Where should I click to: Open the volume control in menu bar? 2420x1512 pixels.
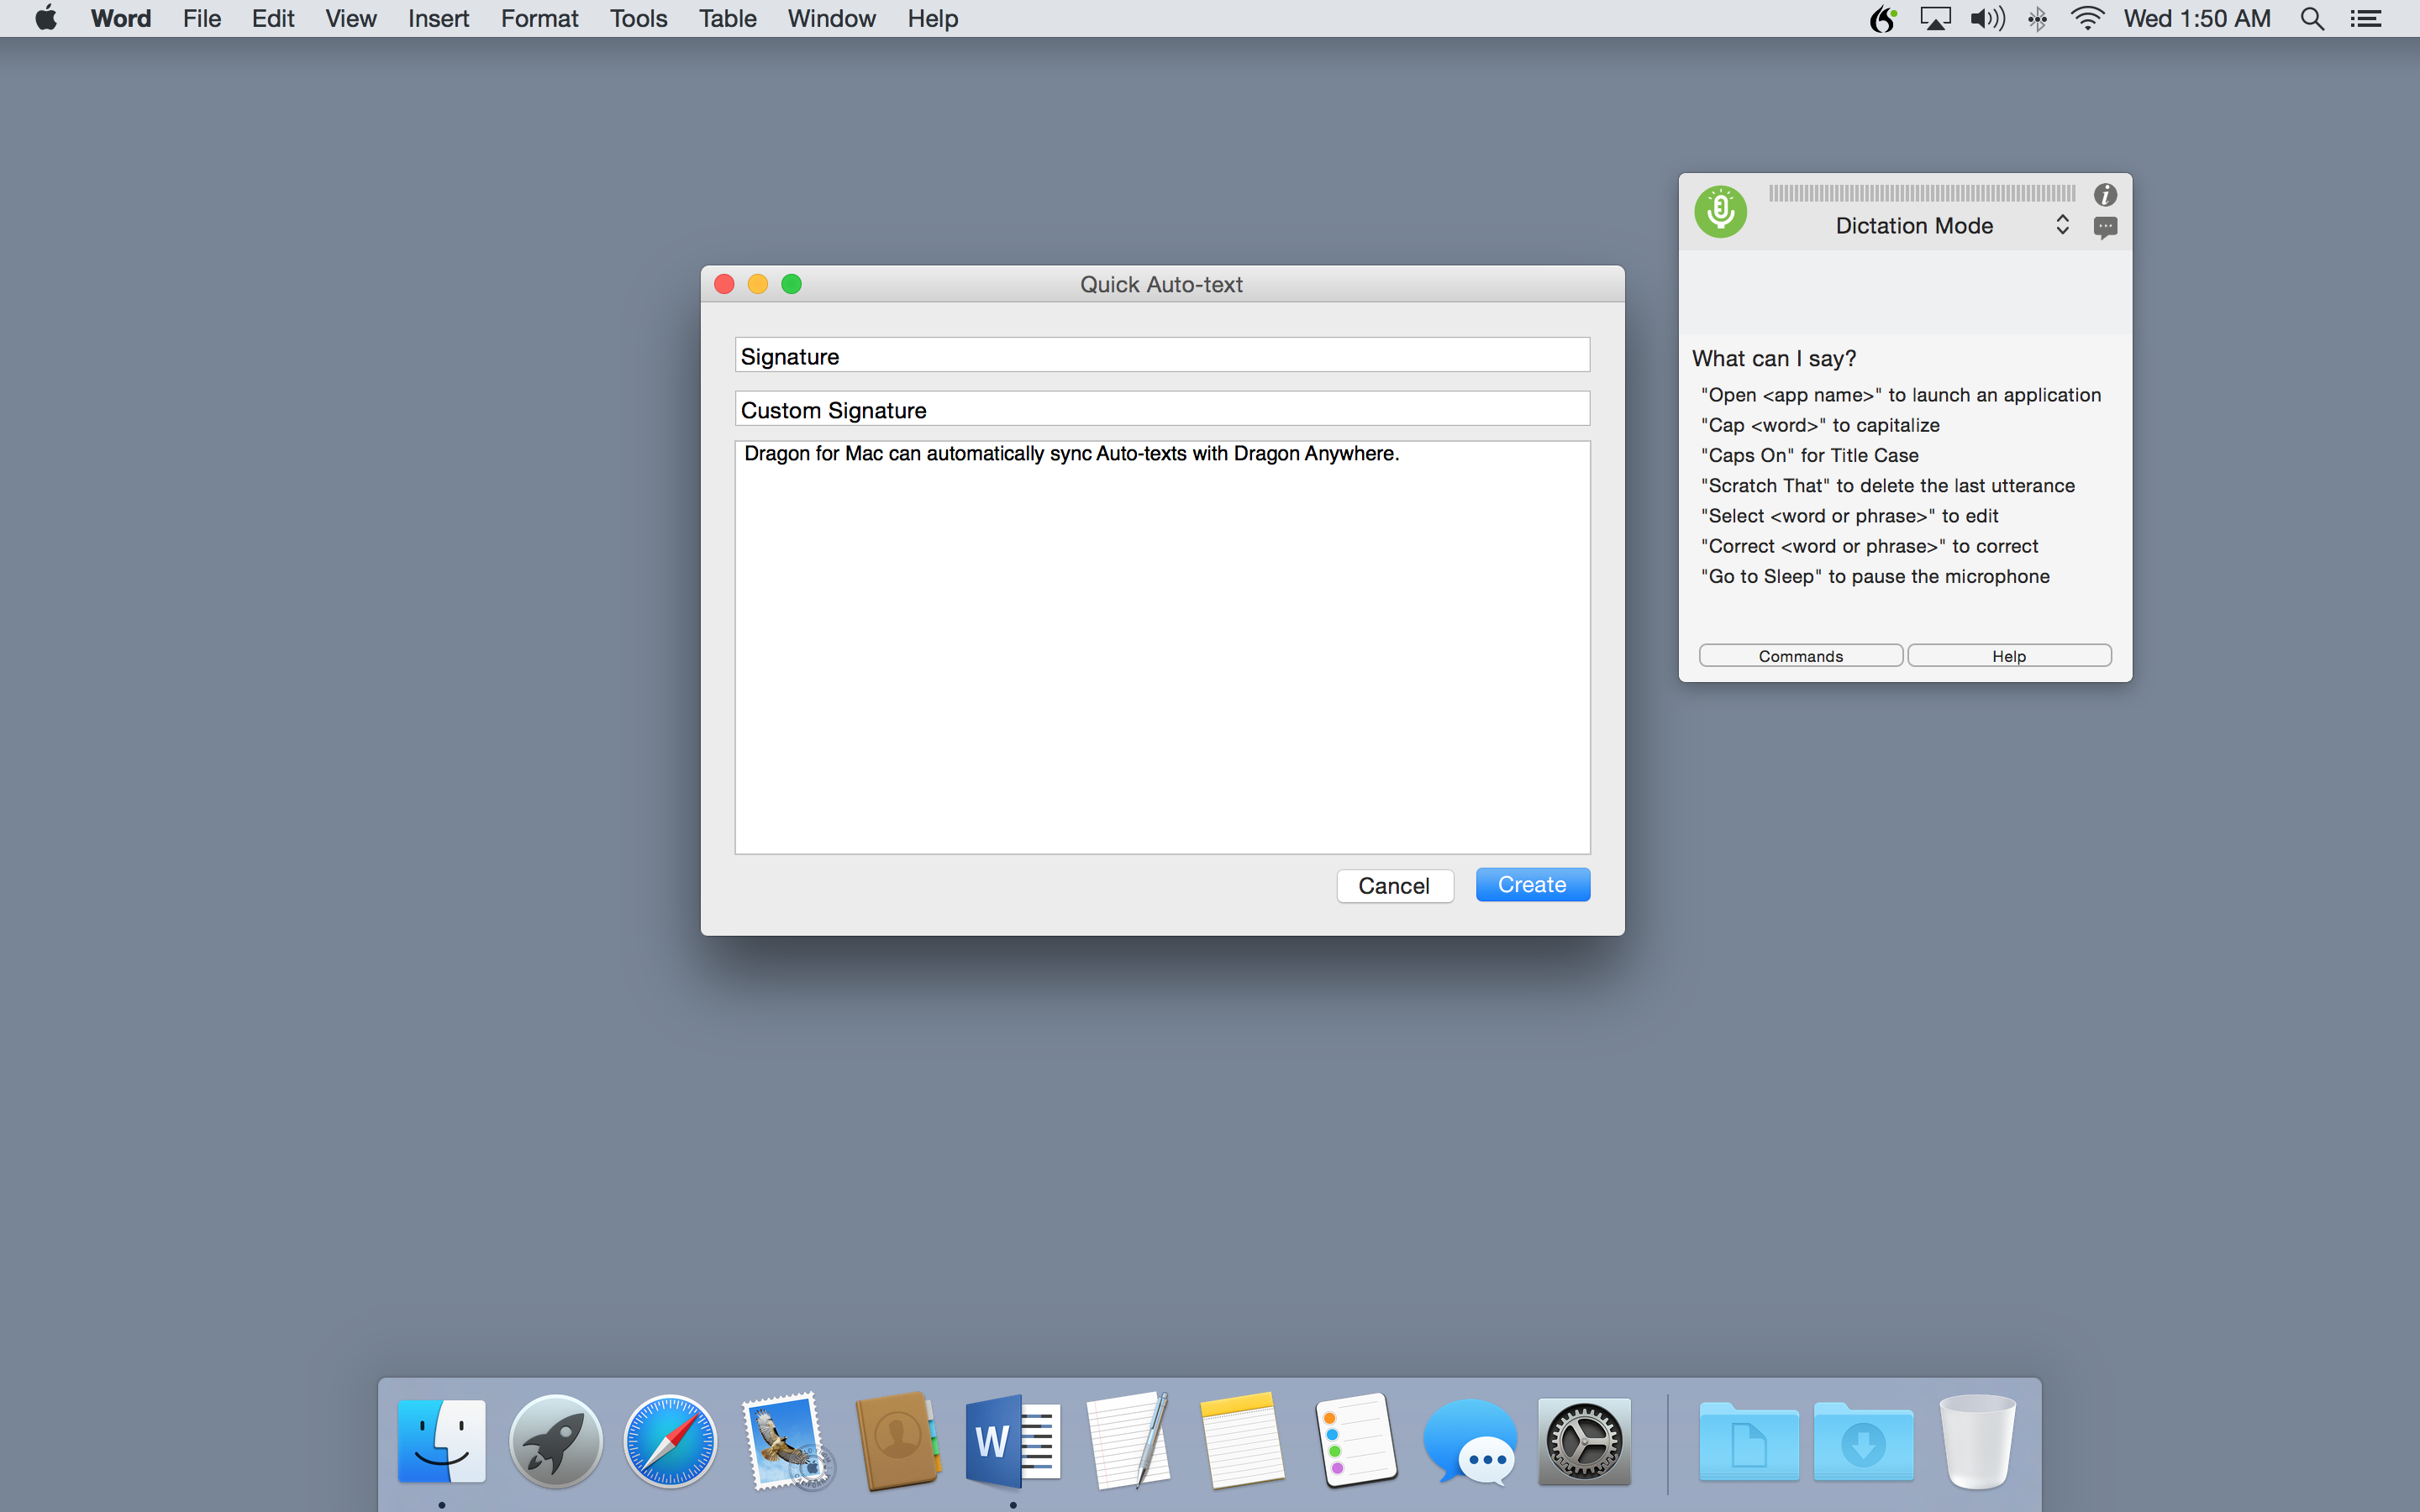[1986, 19]
